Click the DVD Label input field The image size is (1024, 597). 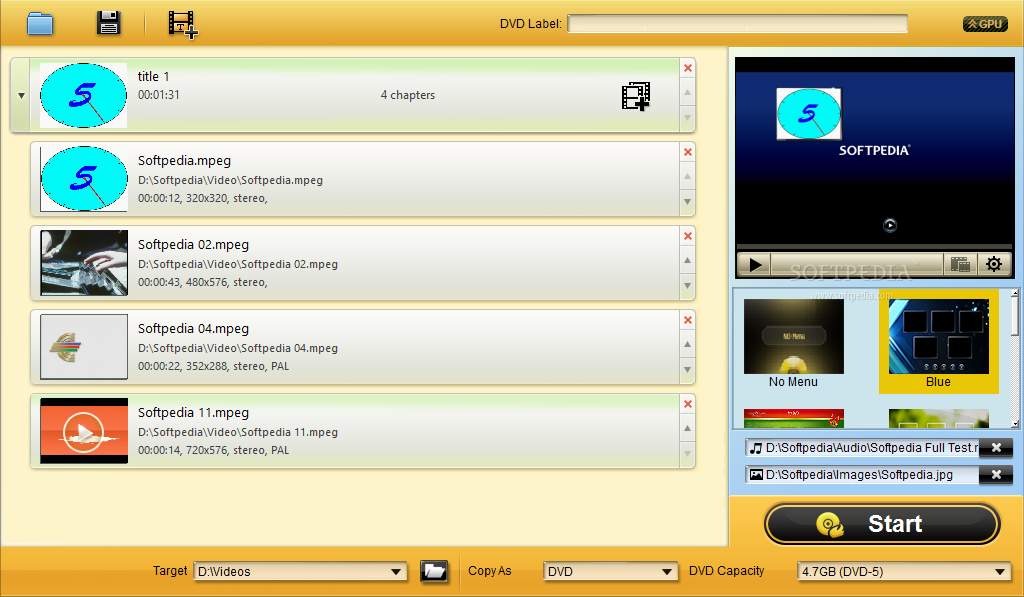click(x=737, y=24)
